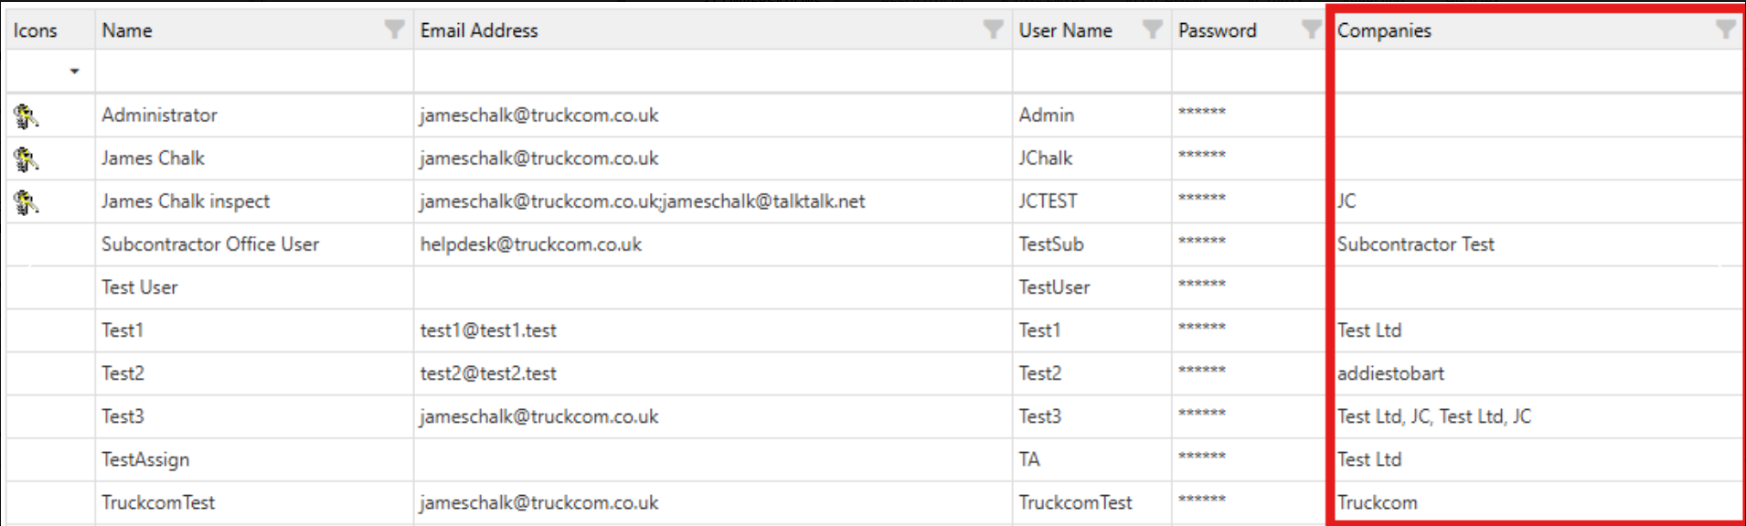
Task: Click the TestAssign name cell
Action: (145, 460)
